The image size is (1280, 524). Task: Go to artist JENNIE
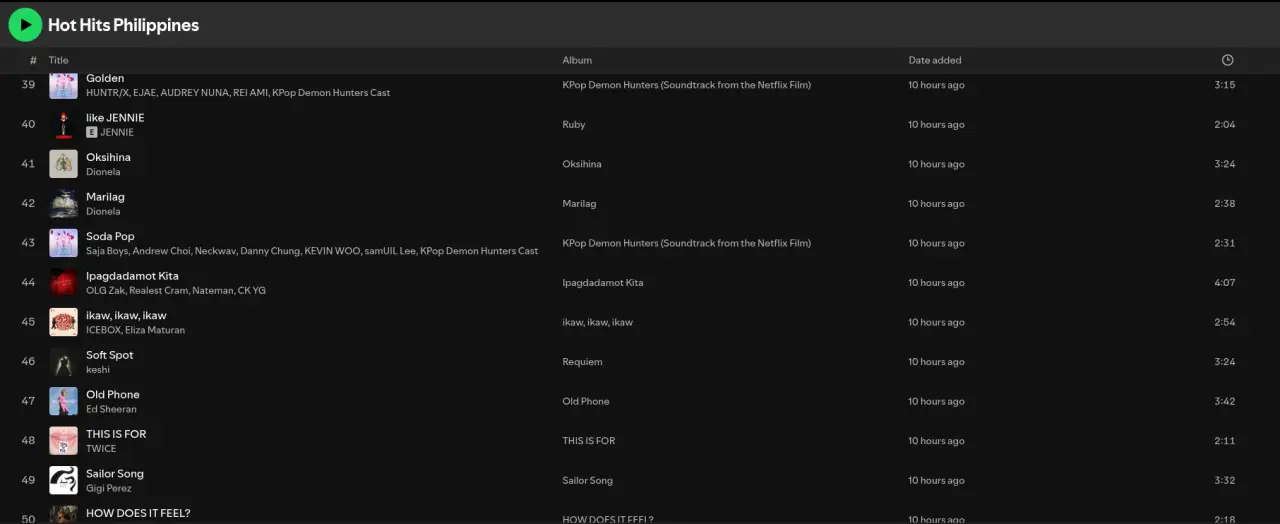(117, 132)
